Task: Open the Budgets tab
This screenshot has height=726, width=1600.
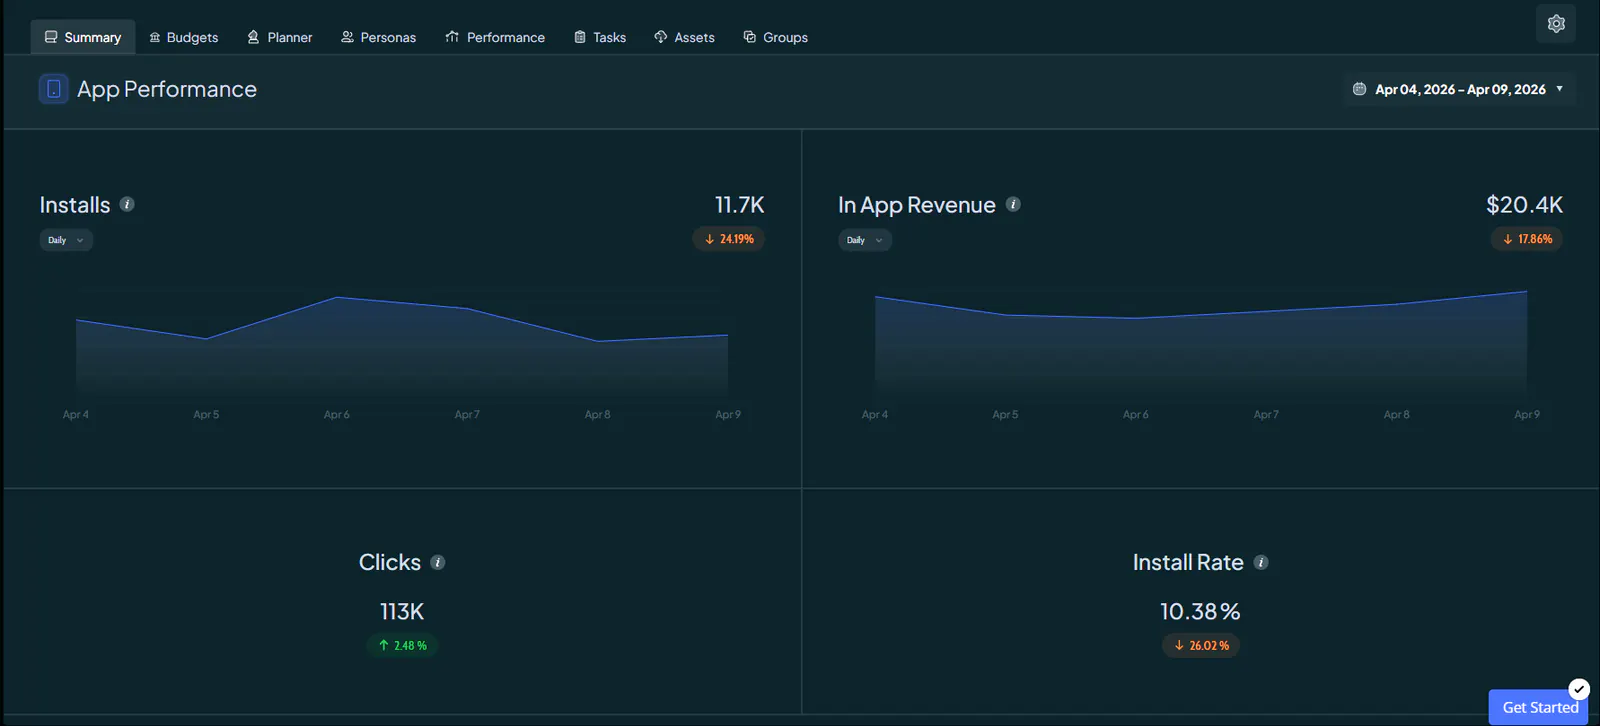Action: coord(183,37)
